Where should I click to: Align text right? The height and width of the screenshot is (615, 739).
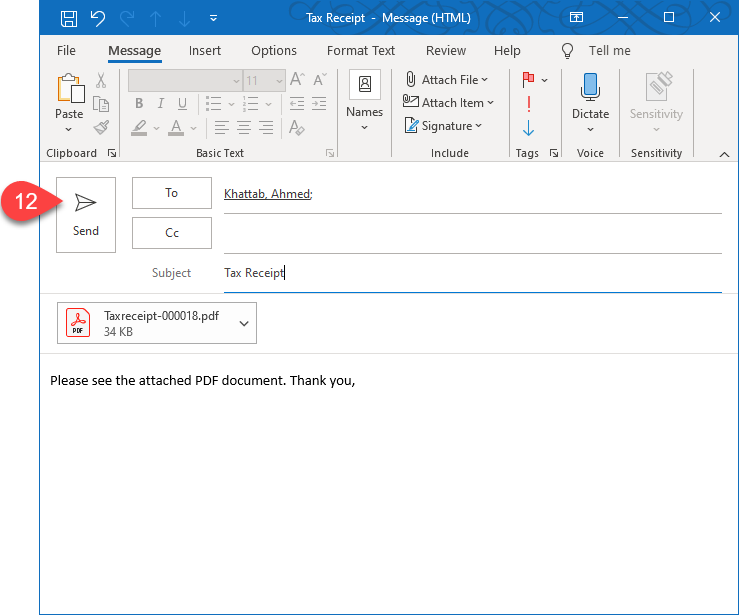point(266,128)
